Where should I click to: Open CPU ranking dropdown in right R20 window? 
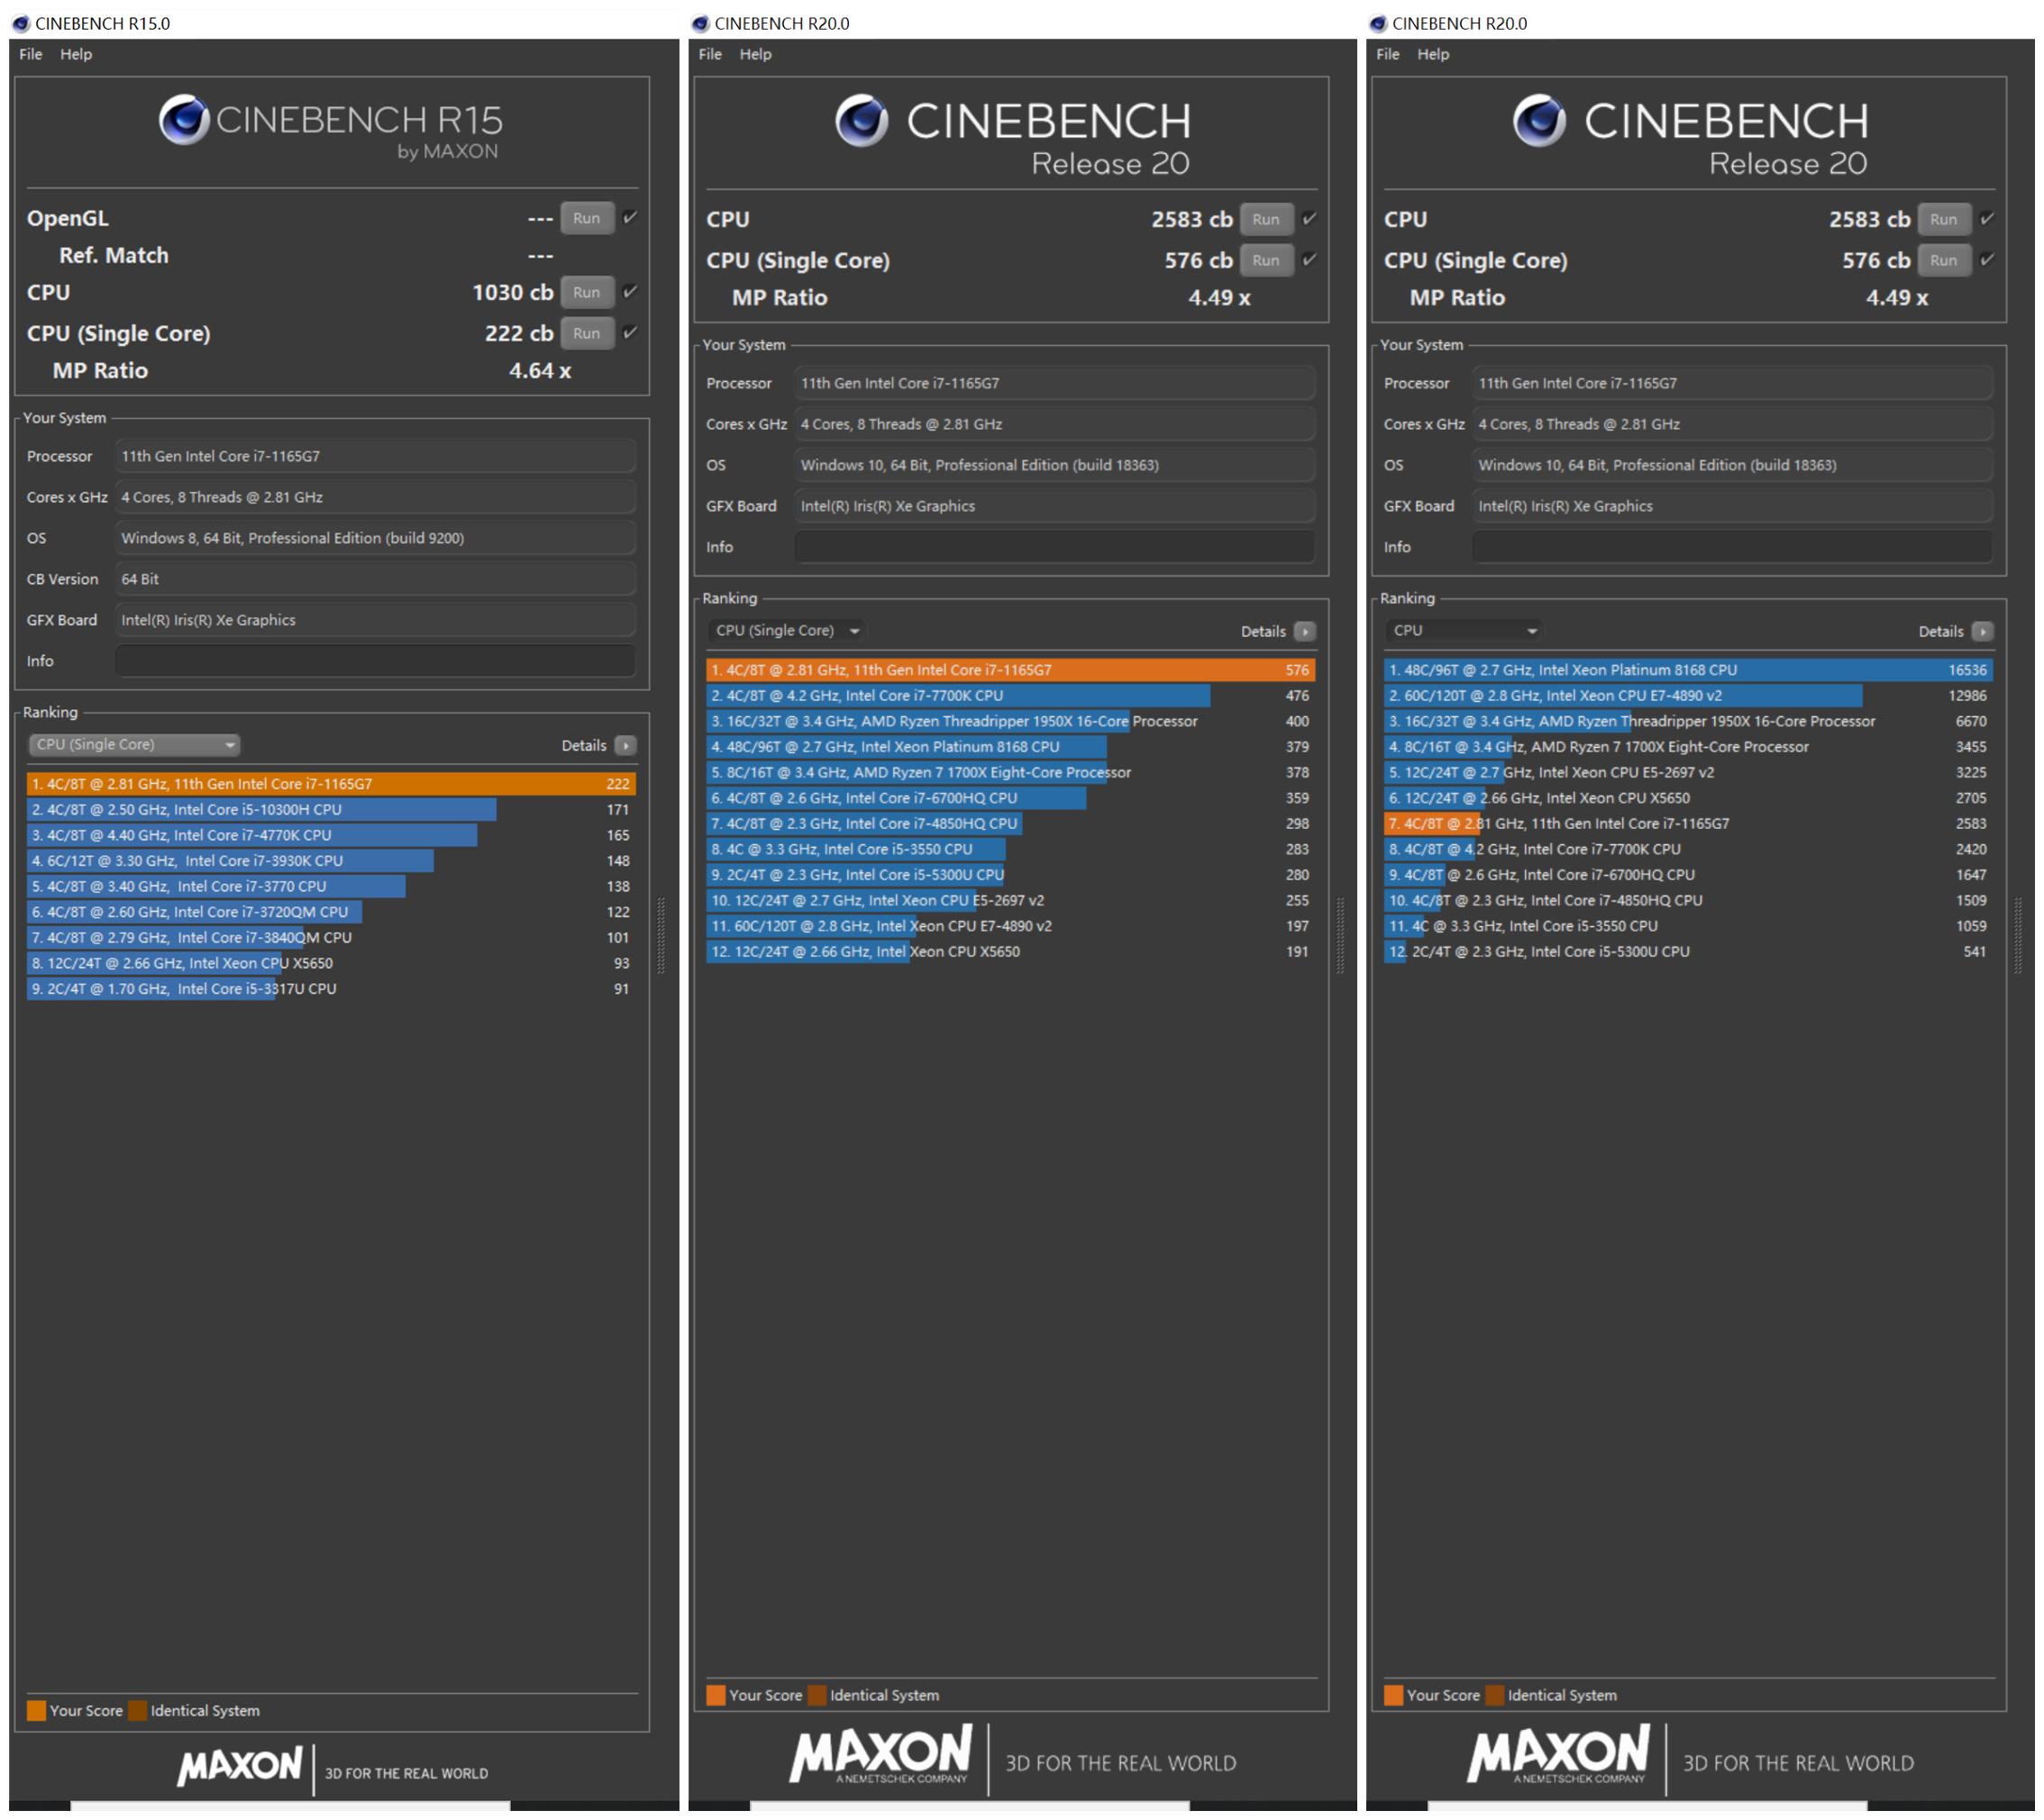tap(1464, 631)
